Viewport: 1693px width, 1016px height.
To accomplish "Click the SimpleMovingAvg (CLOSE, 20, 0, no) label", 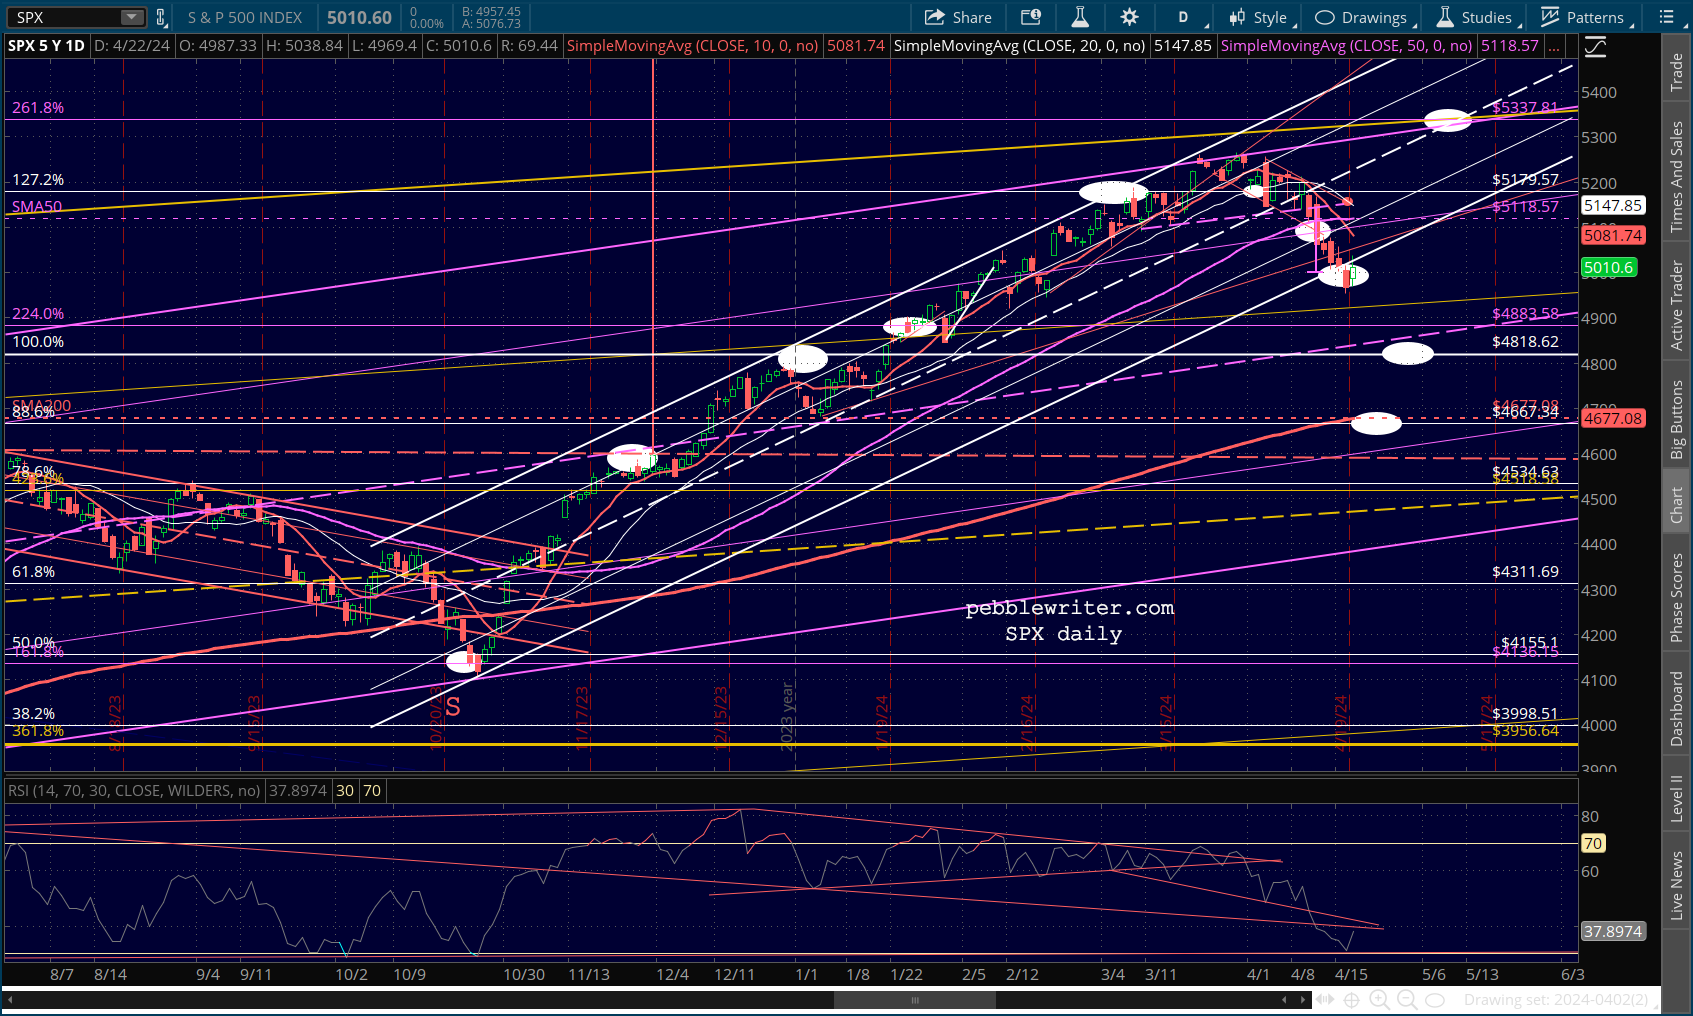I will (x=1019, y=46).
